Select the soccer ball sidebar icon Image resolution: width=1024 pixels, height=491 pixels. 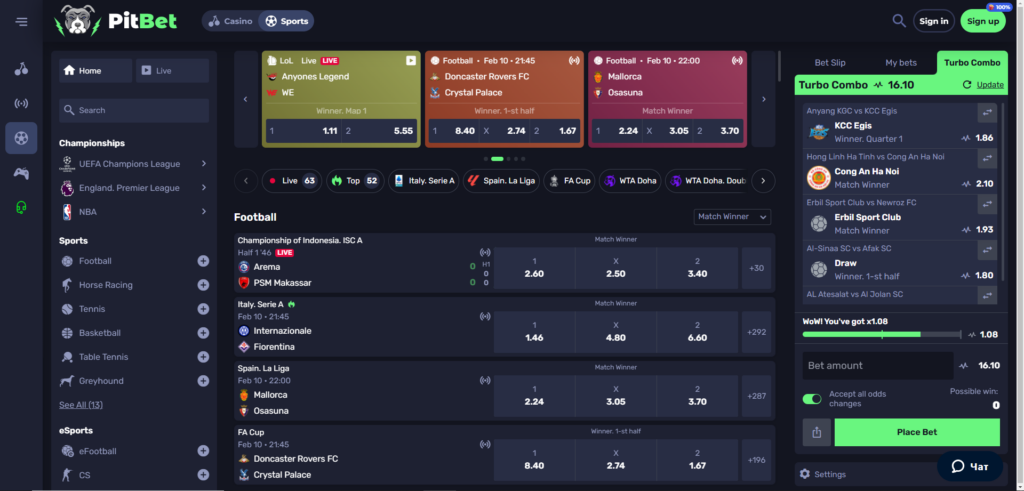point(21,137)
